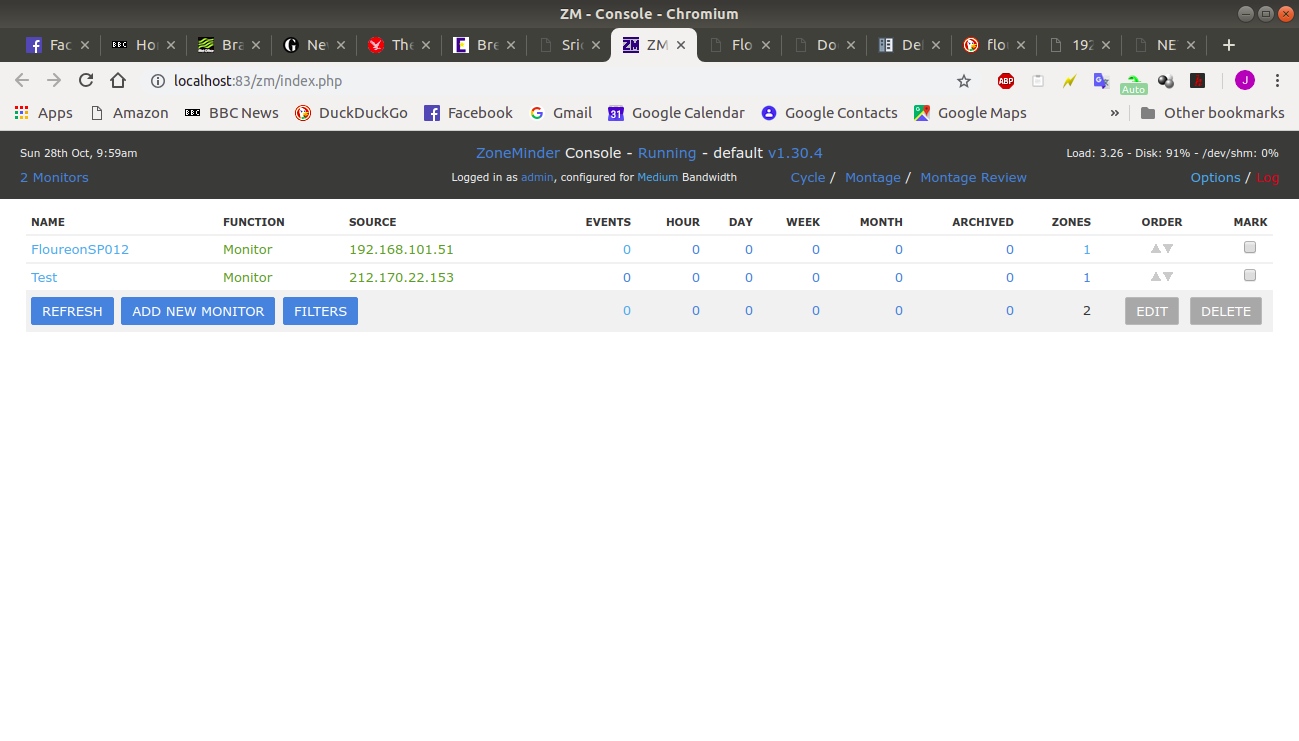Open the Gmail bookmark

coord(561,113)
